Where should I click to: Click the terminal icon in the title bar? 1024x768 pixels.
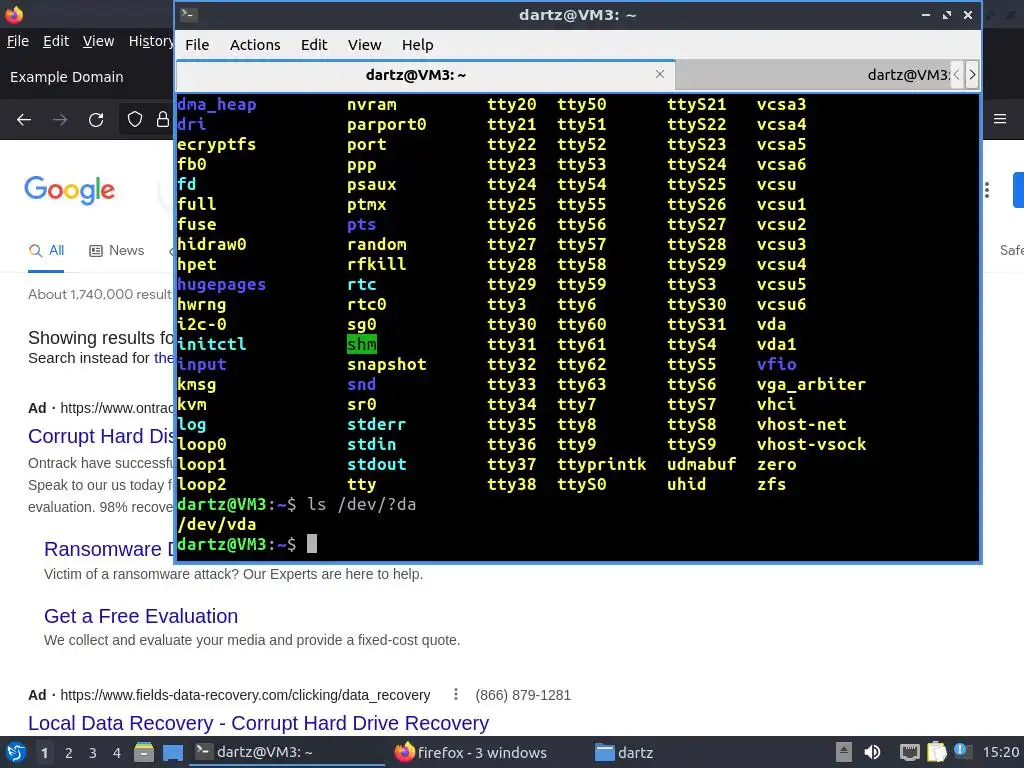(189, 14)
